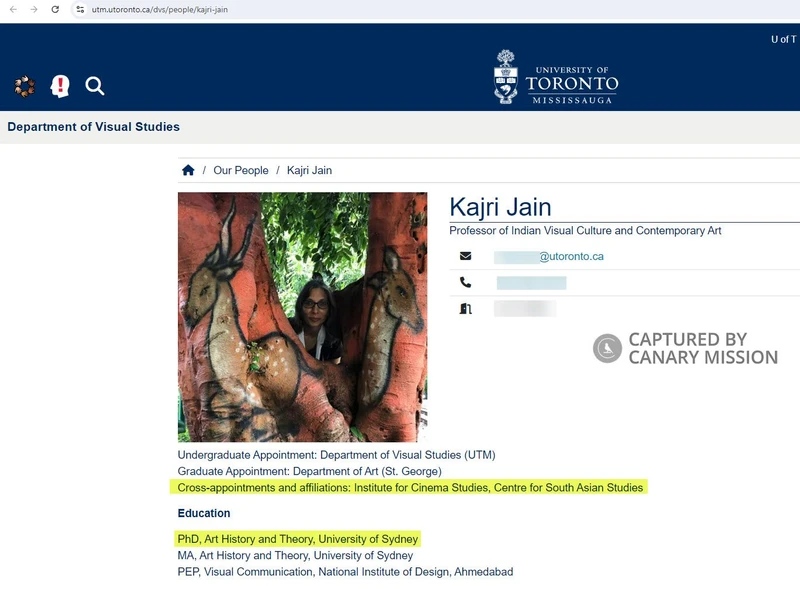Open site search magnifier icon
The height and width of the screenshot is (589, 800).
click(95, 86)
